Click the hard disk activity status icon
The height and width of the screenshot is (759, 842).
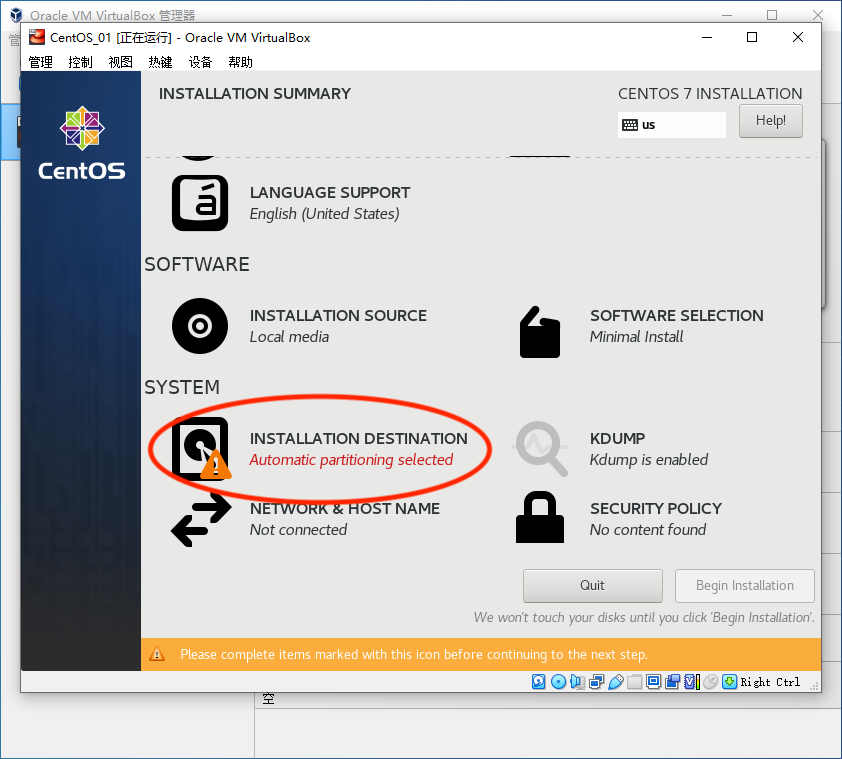point(539,682)
